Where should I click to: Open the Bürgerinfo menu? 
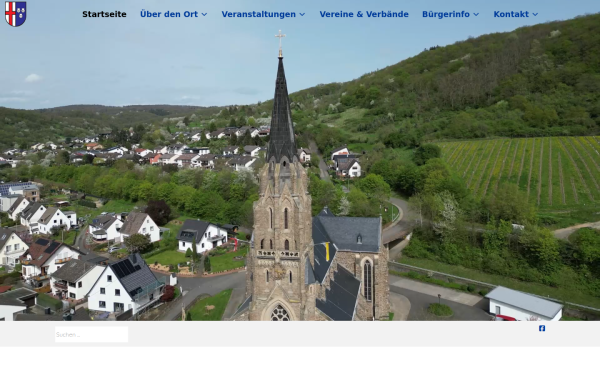(446, 14)
